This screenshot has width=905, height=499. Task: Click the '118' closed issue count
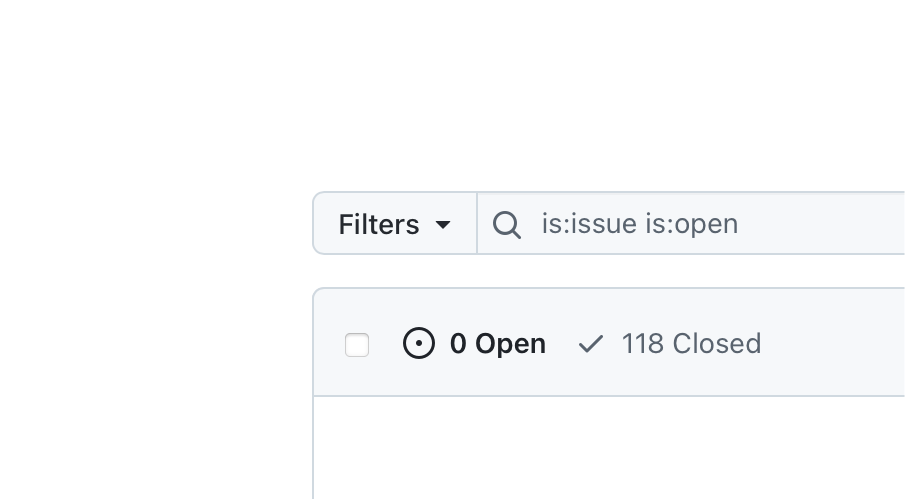pos(642,344)
